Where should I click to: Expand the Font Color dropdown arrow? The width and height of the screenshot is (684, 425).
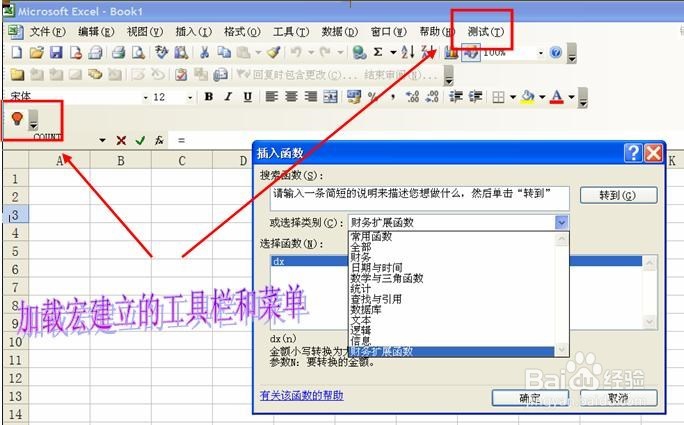pos(571,97)
